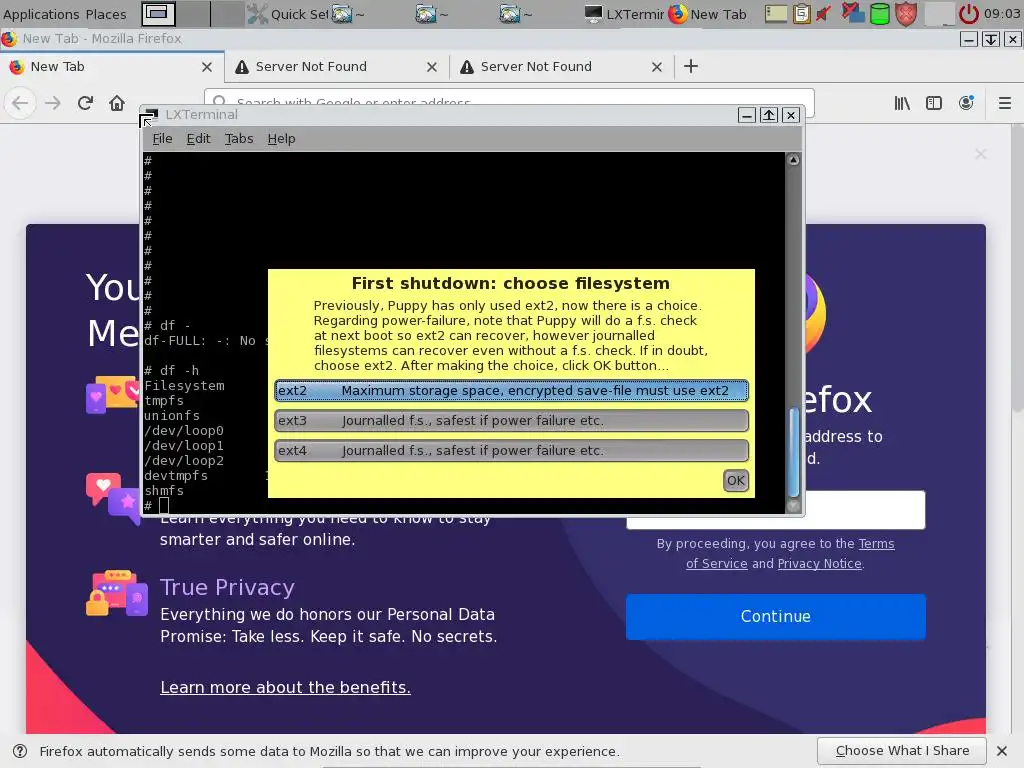Click the True Privacy illustration icon
Viewport: 1024px width, 768px height.
pyautogui.click(x=118, y=593)
